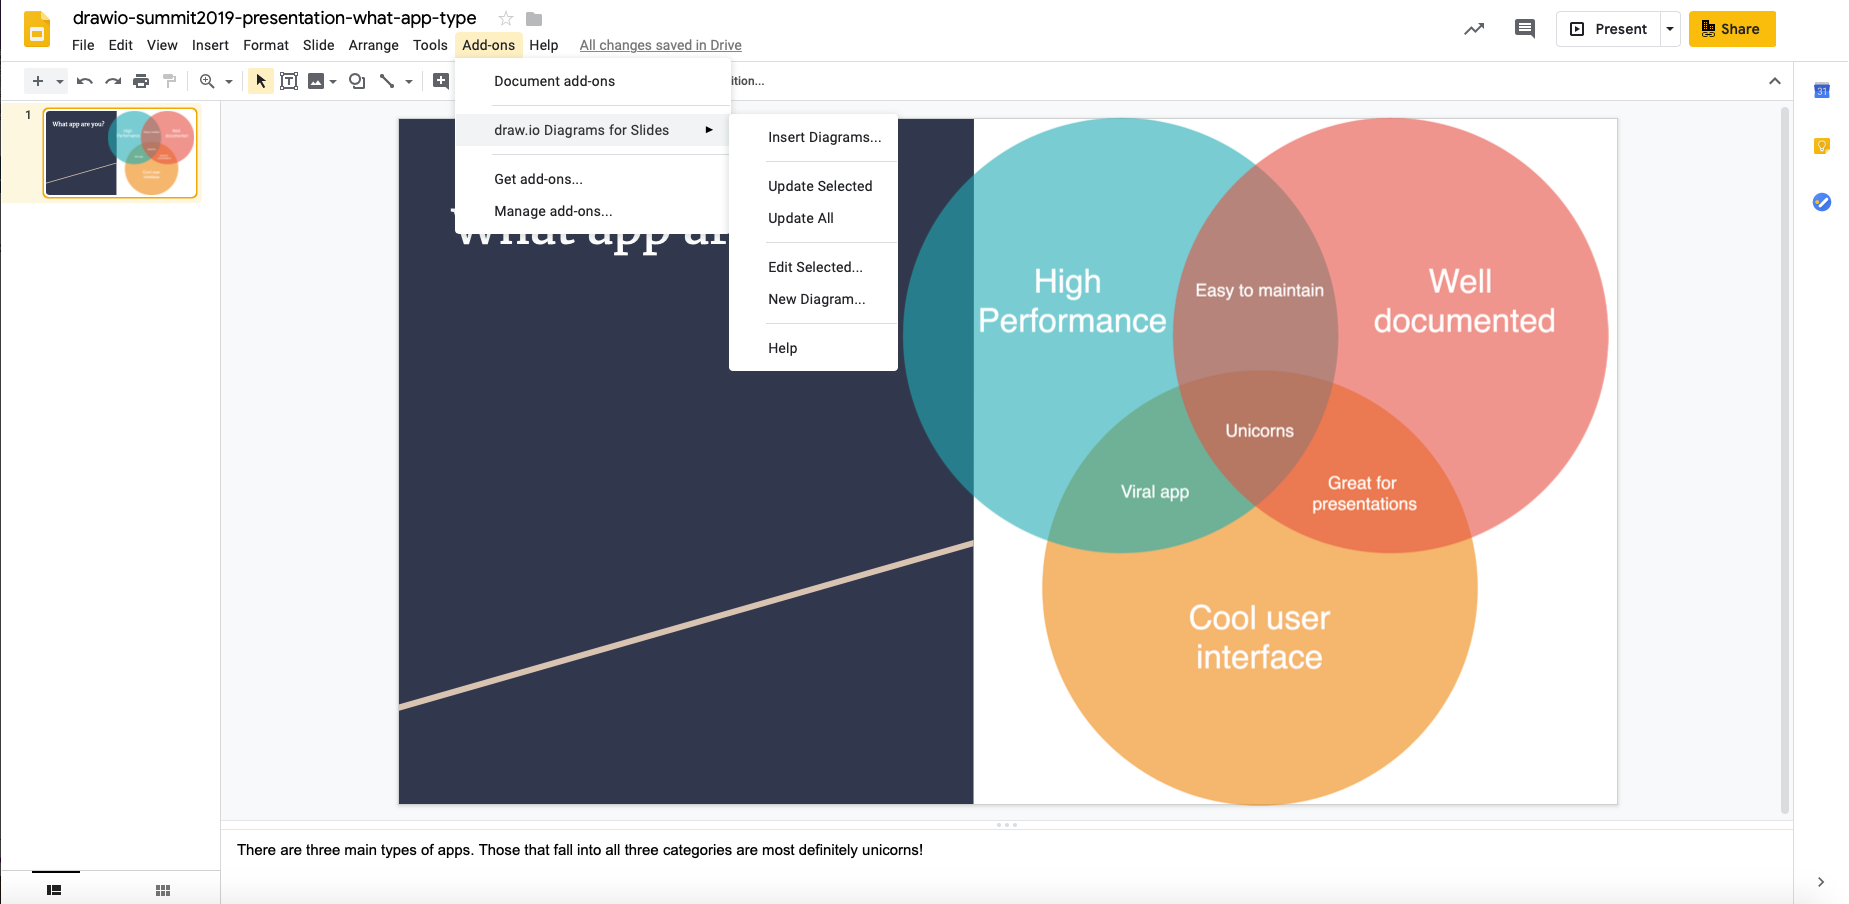The height and width of the screenshot is (904, 1849).
Task: Open the Help menu in menu bar
Action: (544, 45)
